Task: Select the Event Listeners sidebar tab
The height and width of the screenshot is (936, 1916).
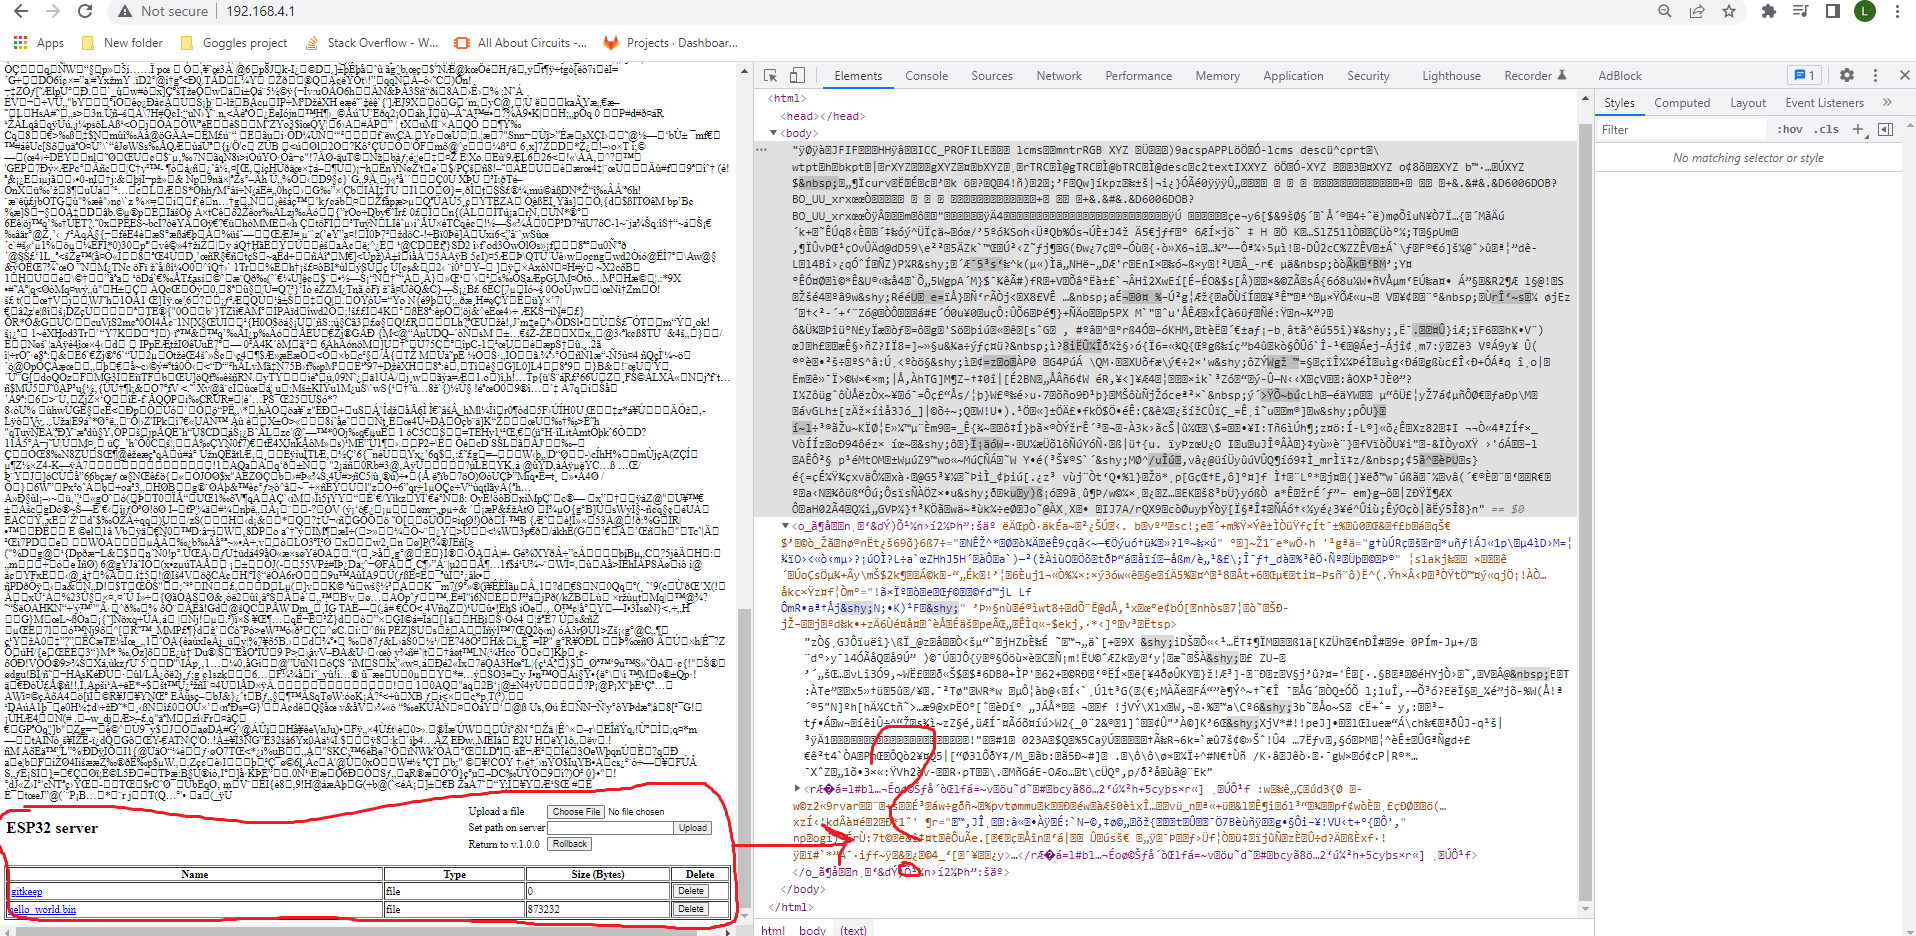Action: pos(1825,103)
